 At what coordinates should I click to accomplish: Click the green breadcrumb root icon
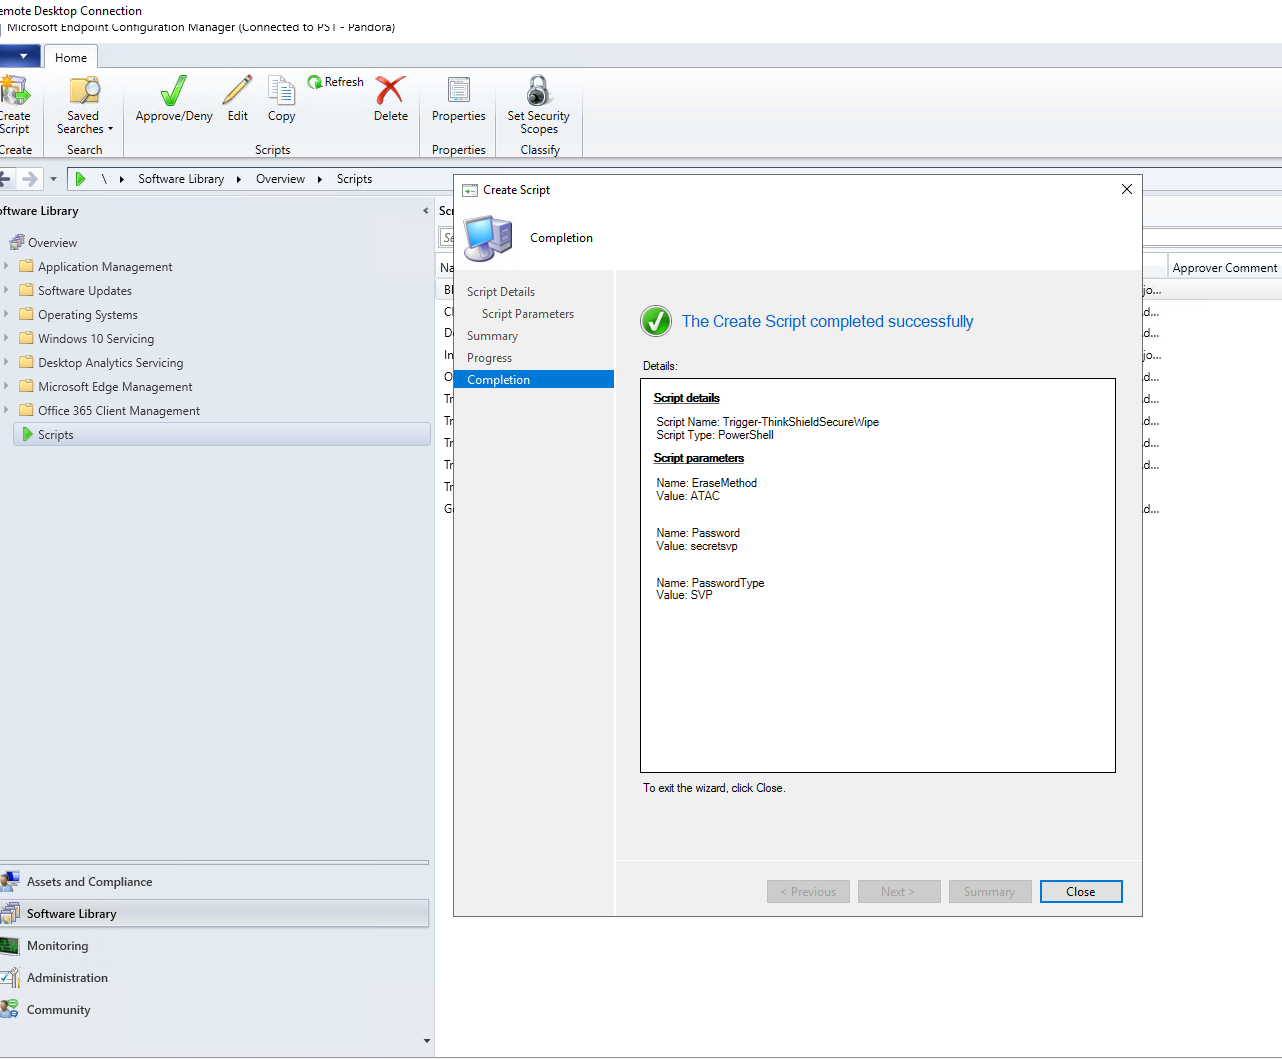pos(80,179)
